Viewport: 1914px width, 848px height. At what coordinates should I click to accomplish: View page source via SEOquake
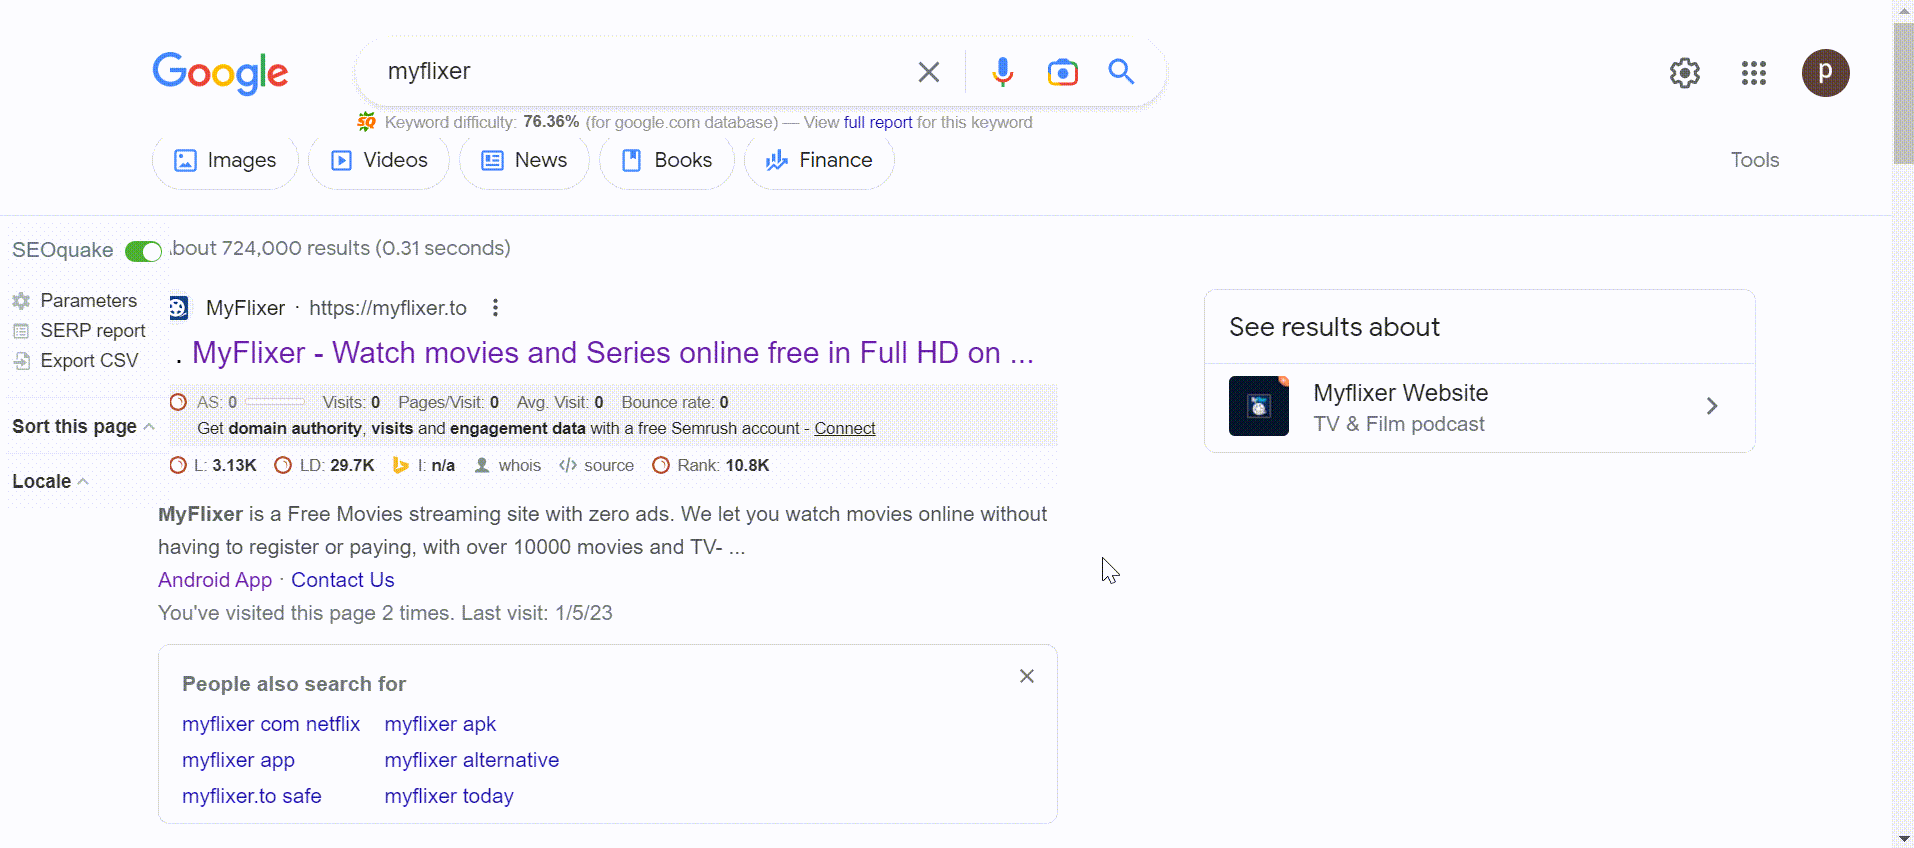[597, 465]
